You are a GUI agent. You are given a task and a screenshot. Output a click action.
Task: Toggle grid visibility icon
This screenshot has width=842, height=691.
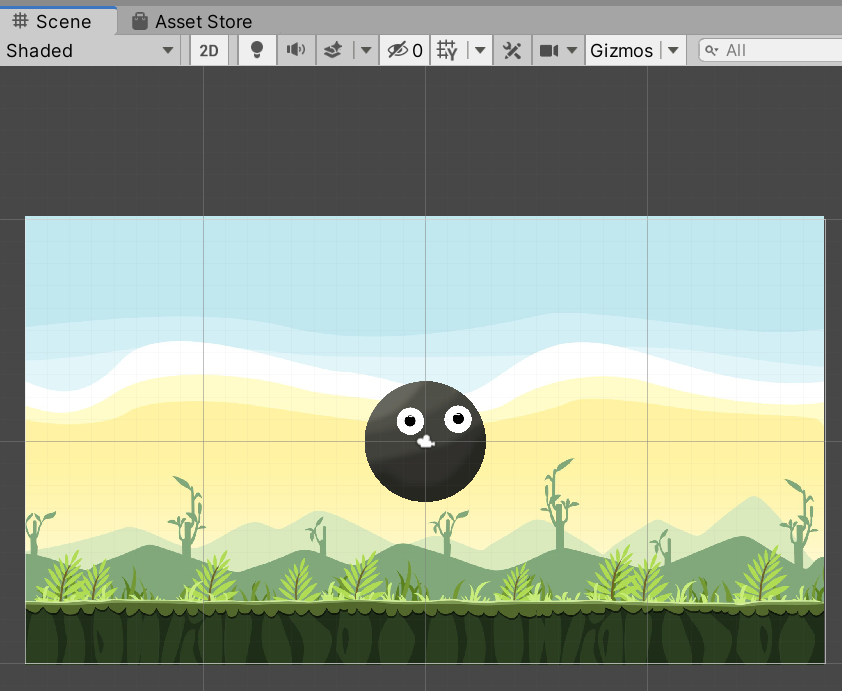pyautogui.click(x=447, y=50)
